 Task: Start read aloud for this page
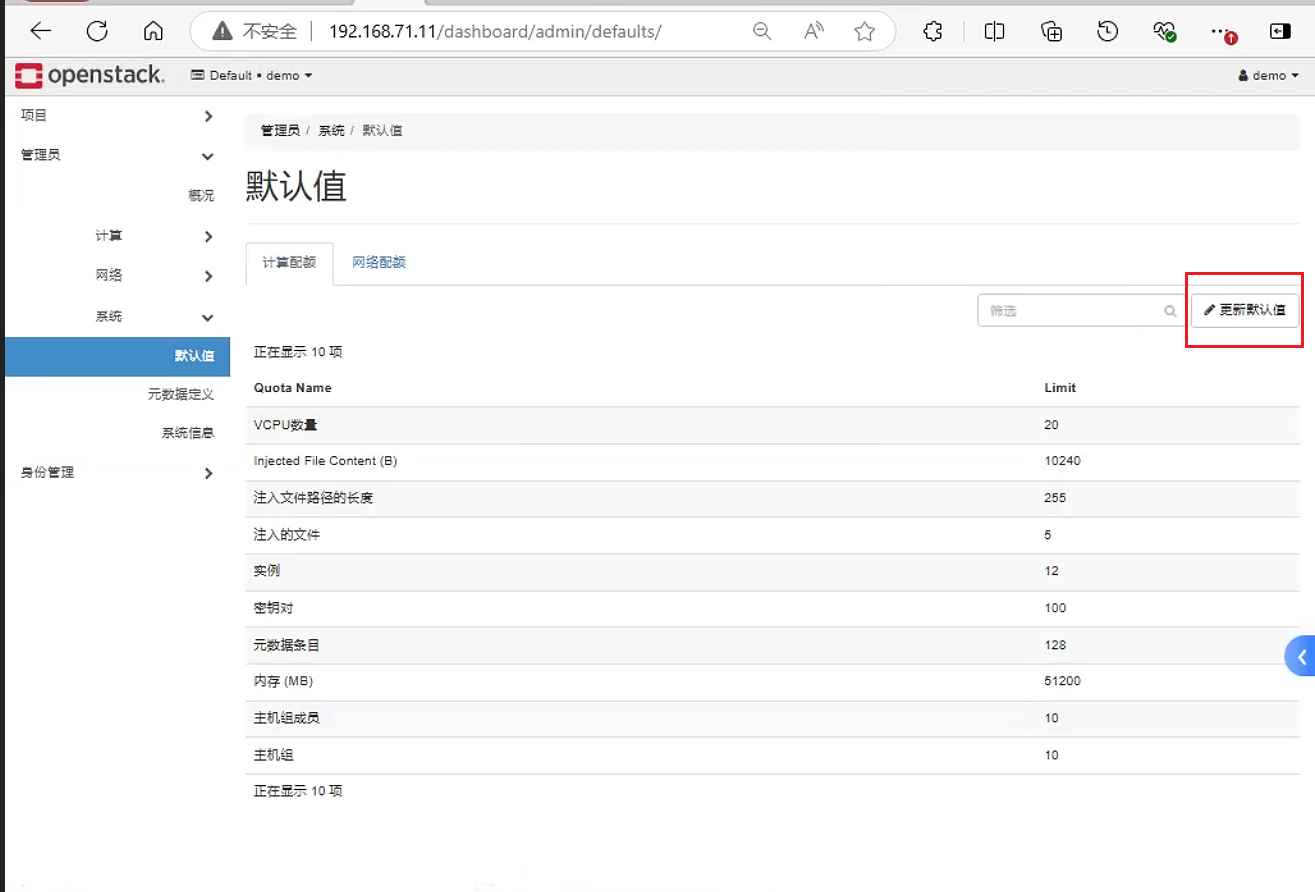814,31
